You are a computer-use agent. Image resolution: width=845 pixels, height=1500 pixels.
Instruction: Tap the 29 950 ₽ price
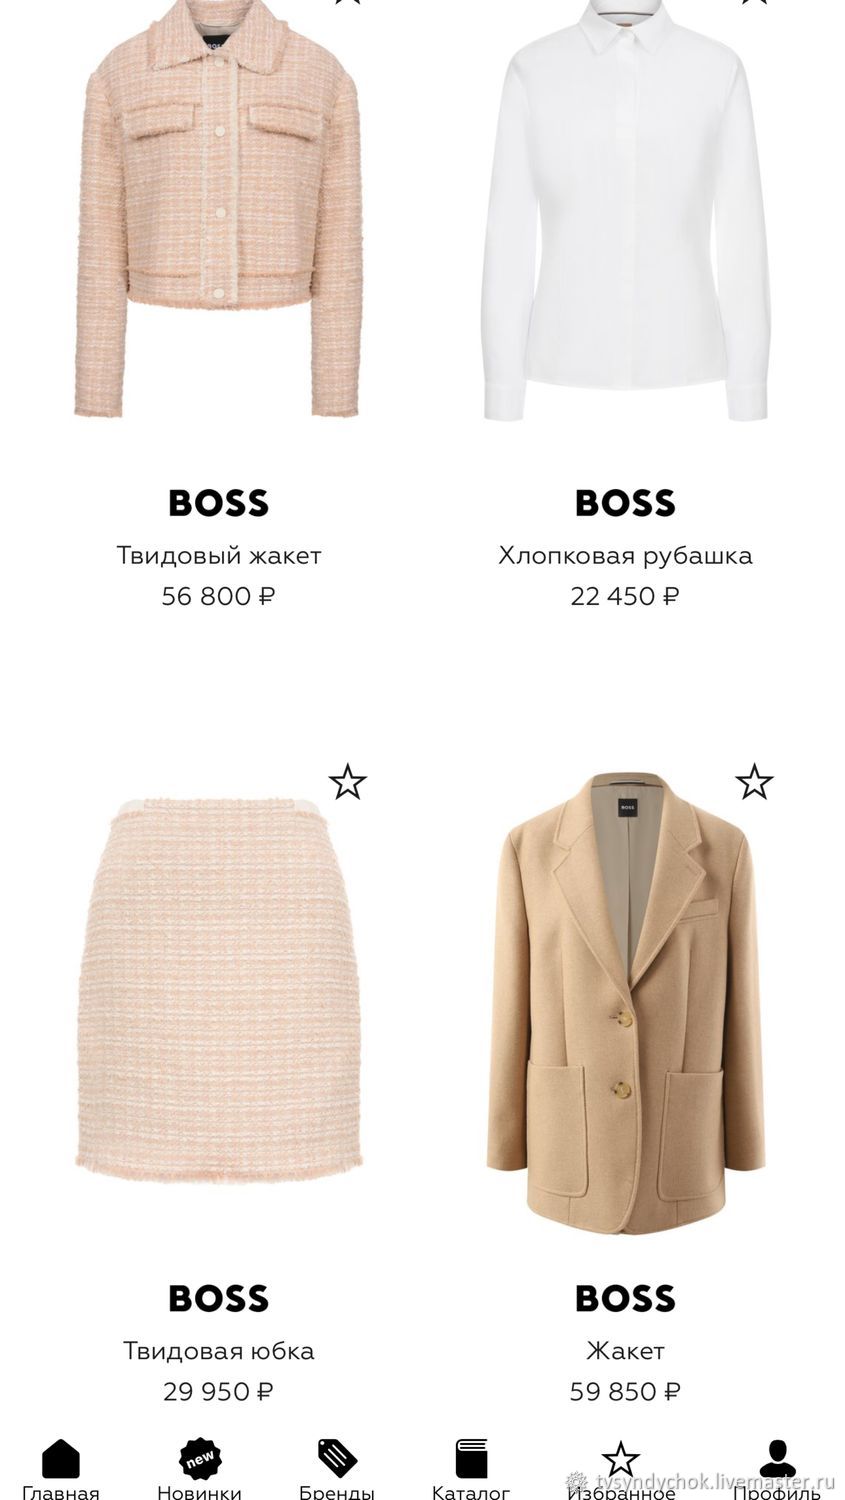click(x=219, y=1392)
